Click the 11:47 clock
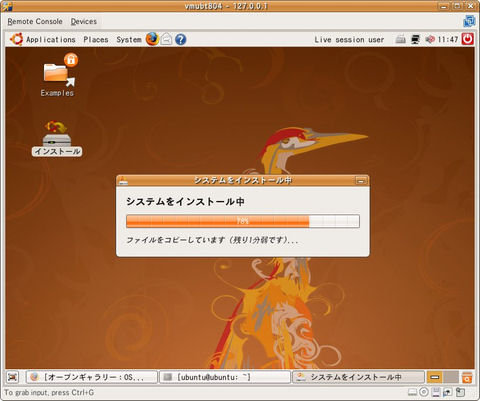The height and width of the screenshot is (401, 480). click(x=448, y=40)
